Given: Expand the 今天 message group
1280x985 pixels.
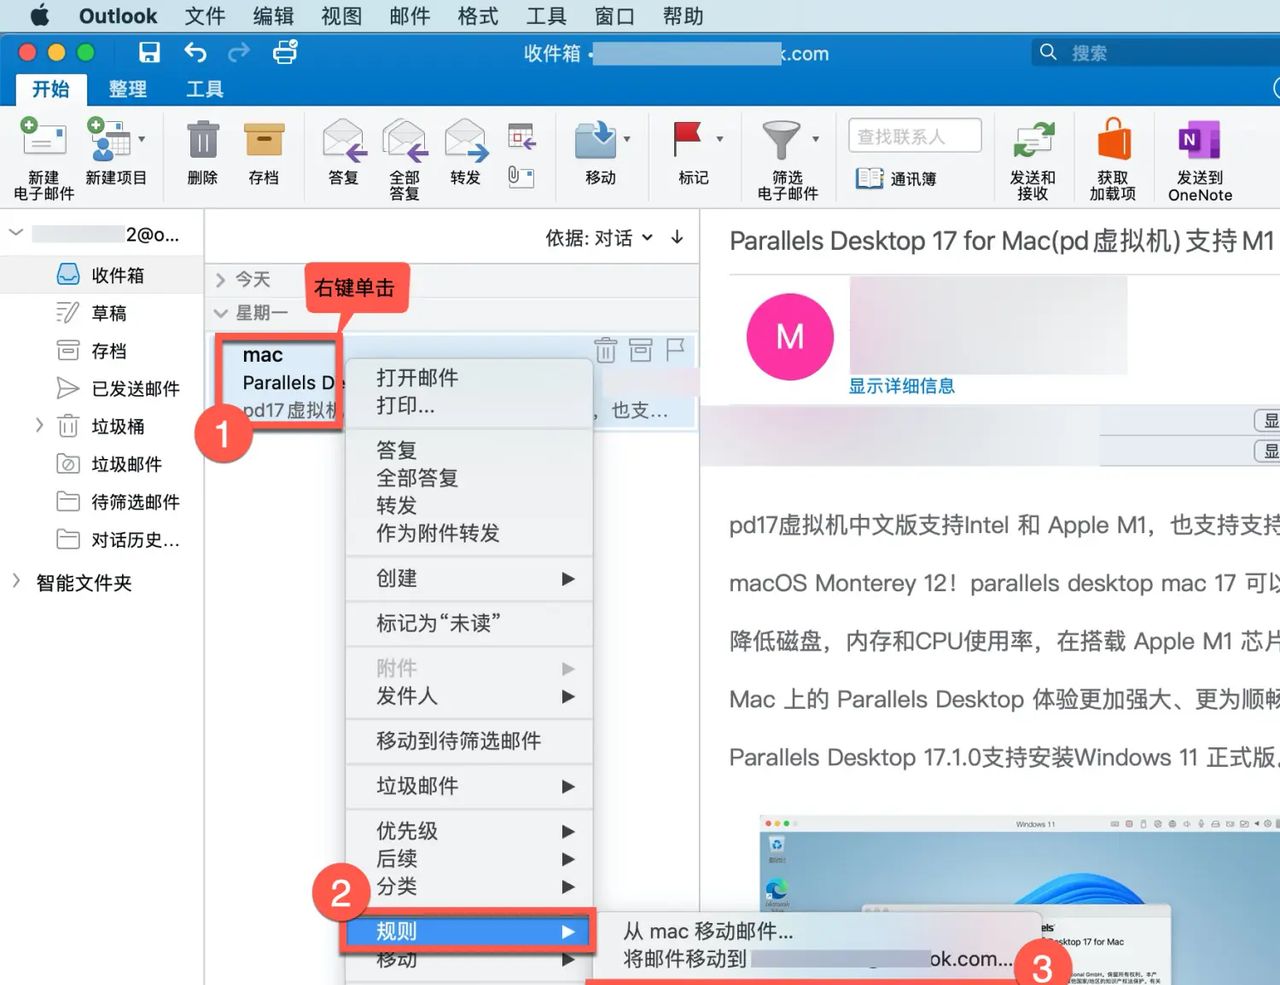Looking at the screenshot, I should click(x=220, y=280).
